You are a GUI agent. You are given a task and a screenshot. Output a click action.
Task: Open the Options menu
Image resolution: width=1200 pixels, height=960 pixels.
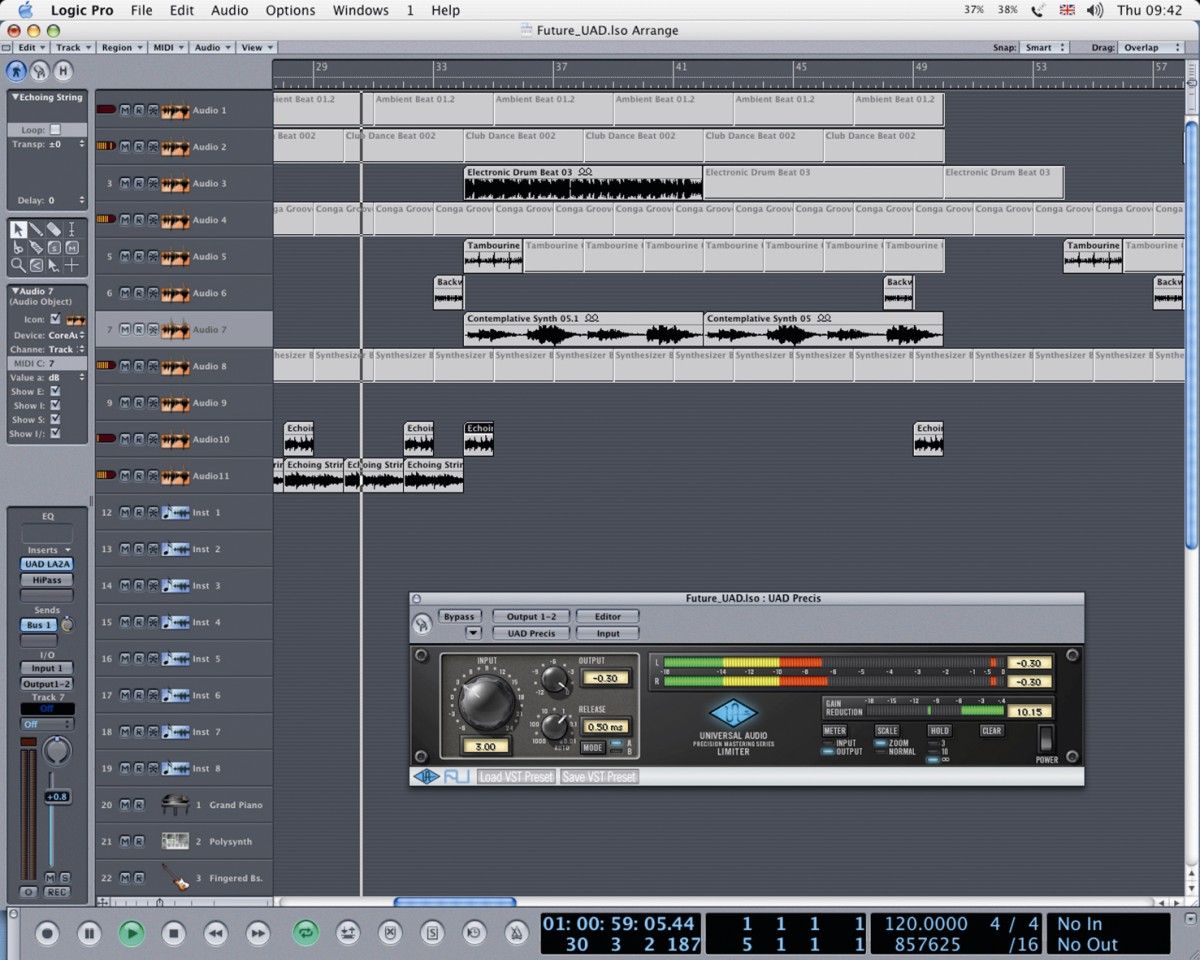[x=290, y=10]
